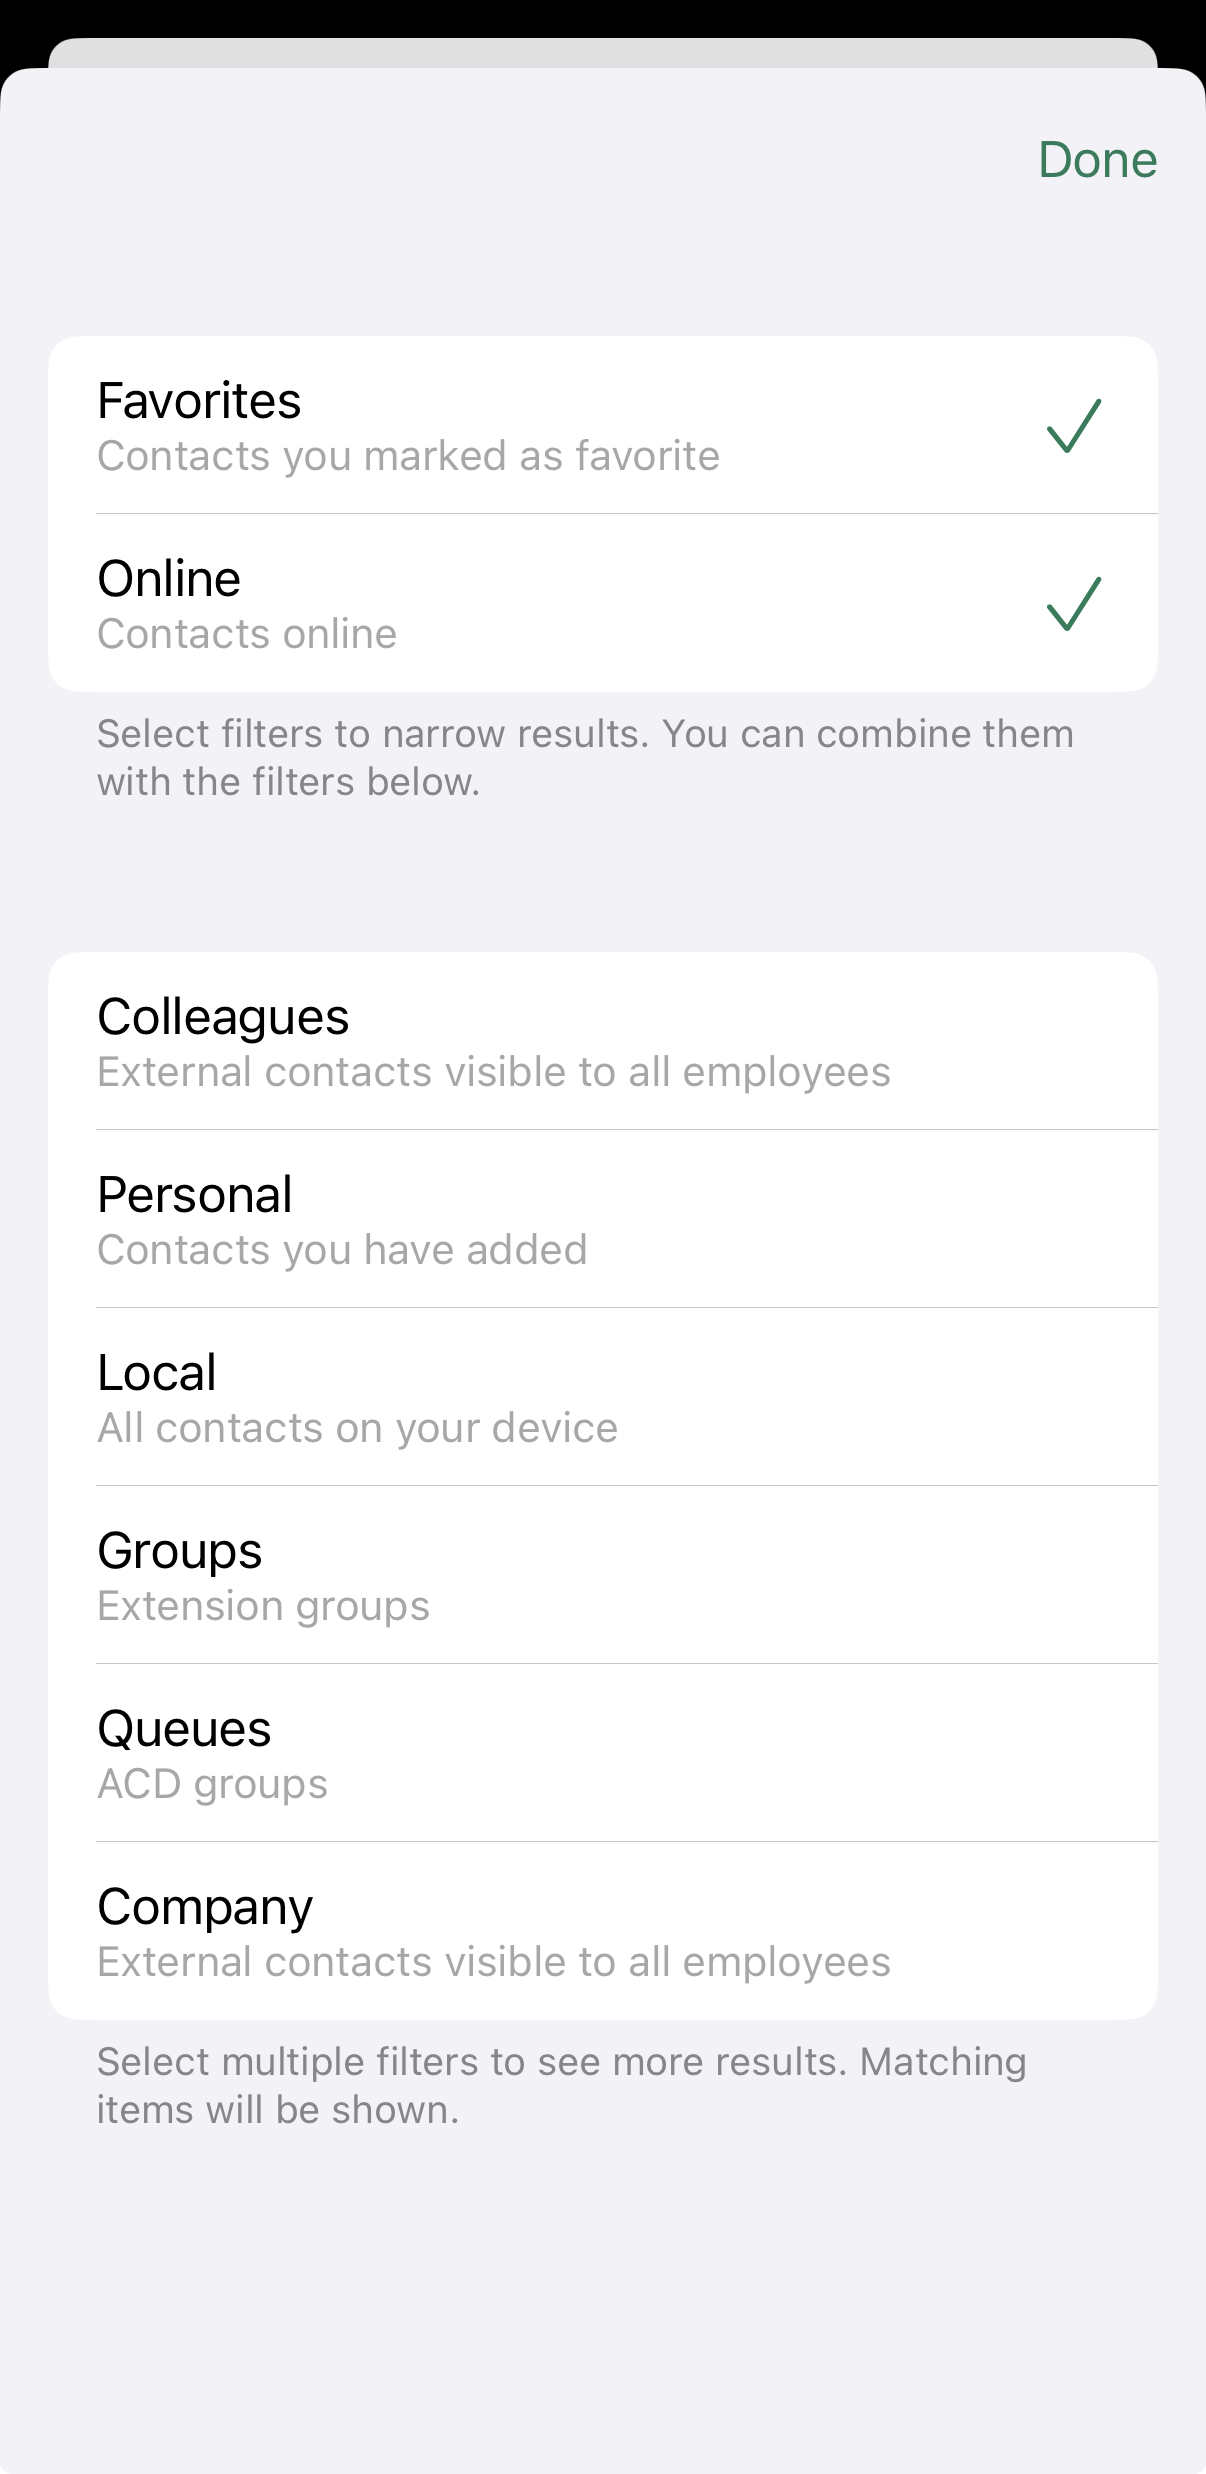
Task: Click the "ACD groups" subtitle
Action: [x=212, y=1785]
